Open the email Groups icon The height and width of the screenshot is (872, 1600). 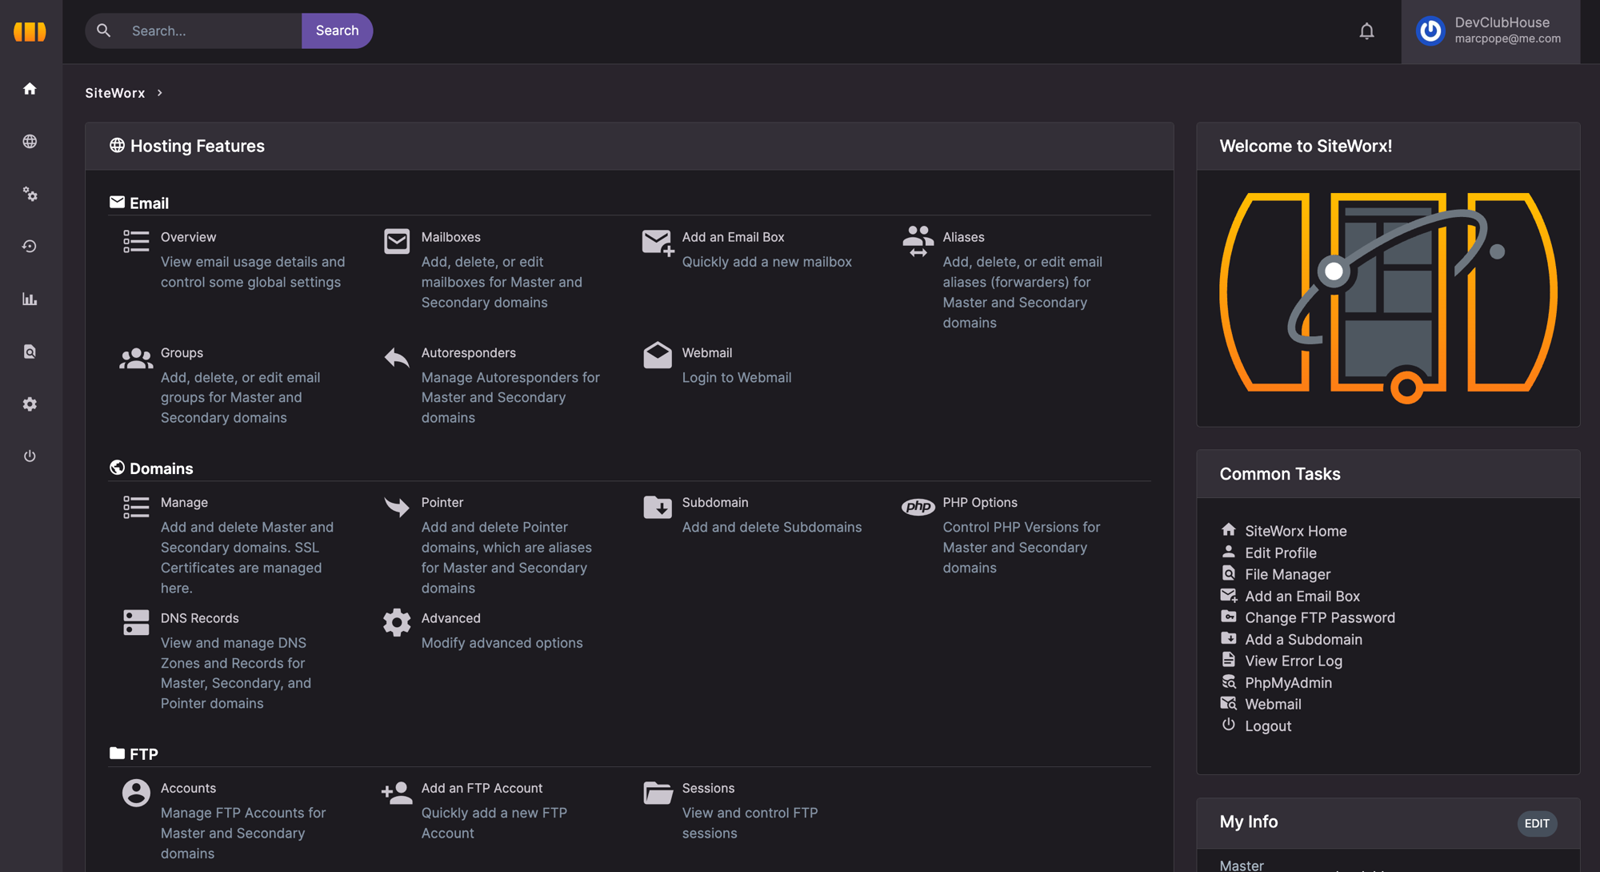(x=136, y=358)
